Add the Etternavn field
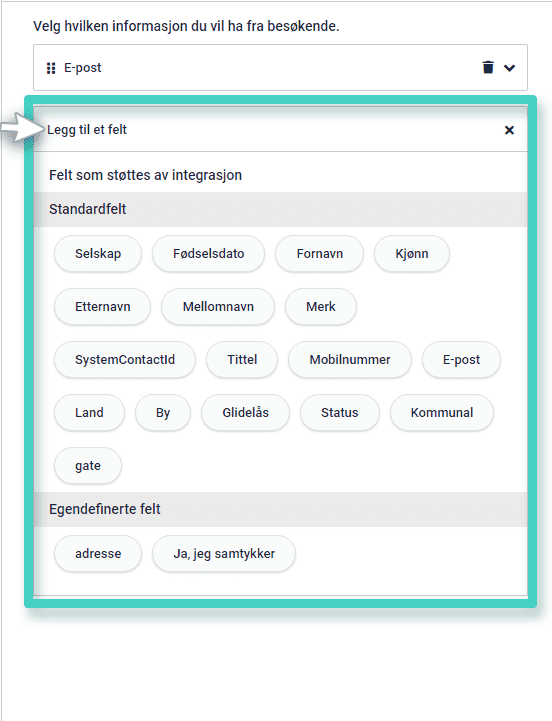The width and height of the screenshot is (552, 721). pyautogui.click(x=103, y=306)
